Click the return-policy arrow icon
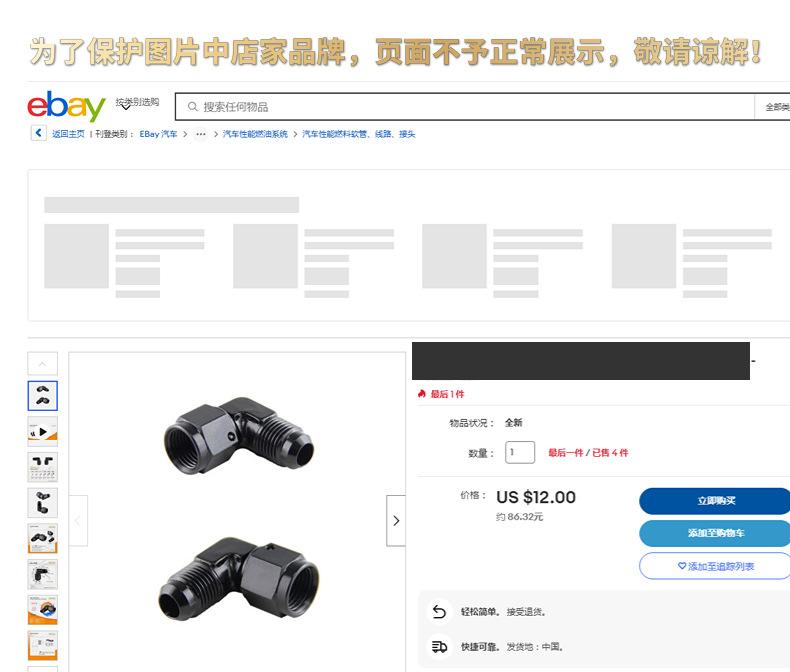Viewport: 790px width, 672px height. click(x=439, y=612)
